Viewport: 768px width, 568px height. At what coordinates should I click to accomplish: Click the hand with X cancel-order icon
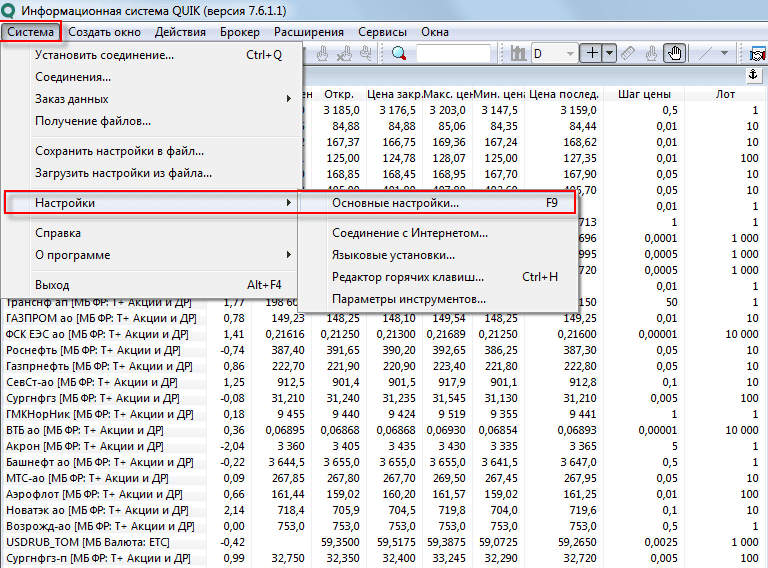(x=344, y=53)
